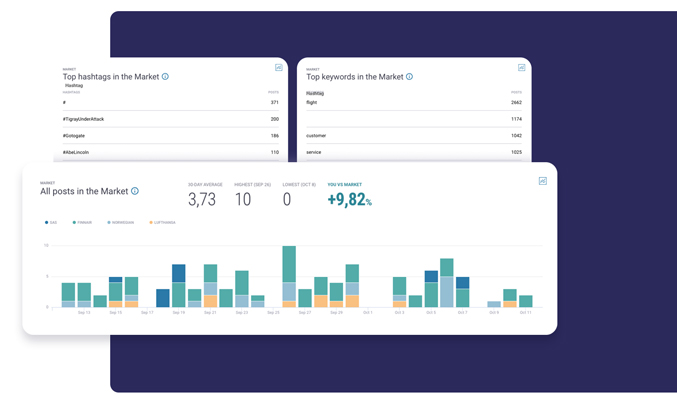
Task: Toggle SAS series in chart legend
Action: [51, 223]
